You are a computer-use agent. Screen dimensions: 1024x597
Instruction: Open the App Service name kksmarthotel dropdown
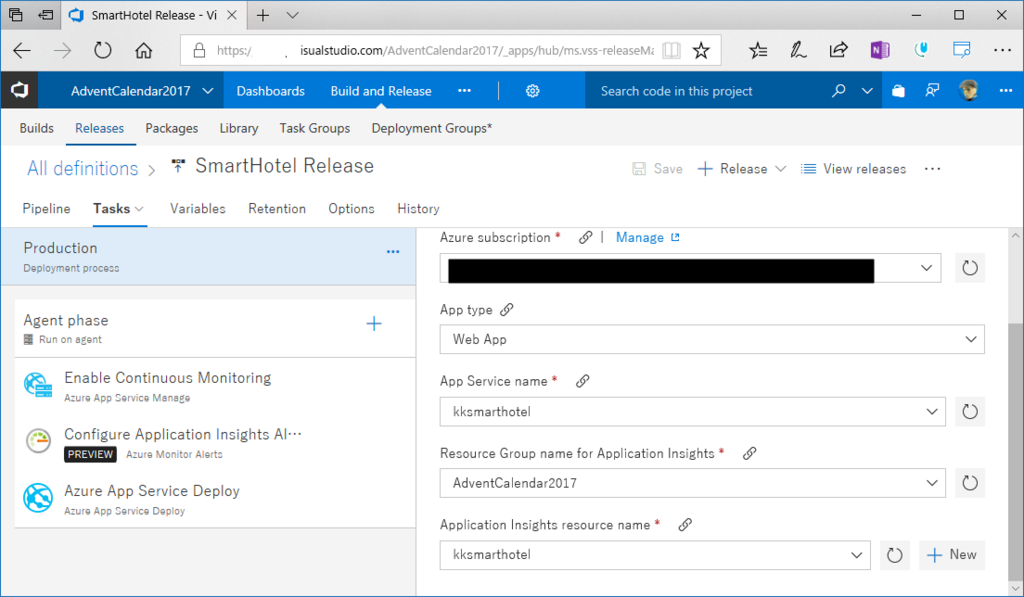[x=692, y=411]
